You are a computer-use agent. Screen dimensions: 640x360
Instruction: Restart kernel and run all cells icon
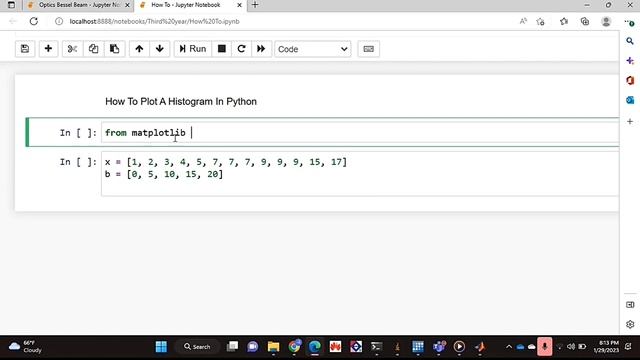[261, 49]
